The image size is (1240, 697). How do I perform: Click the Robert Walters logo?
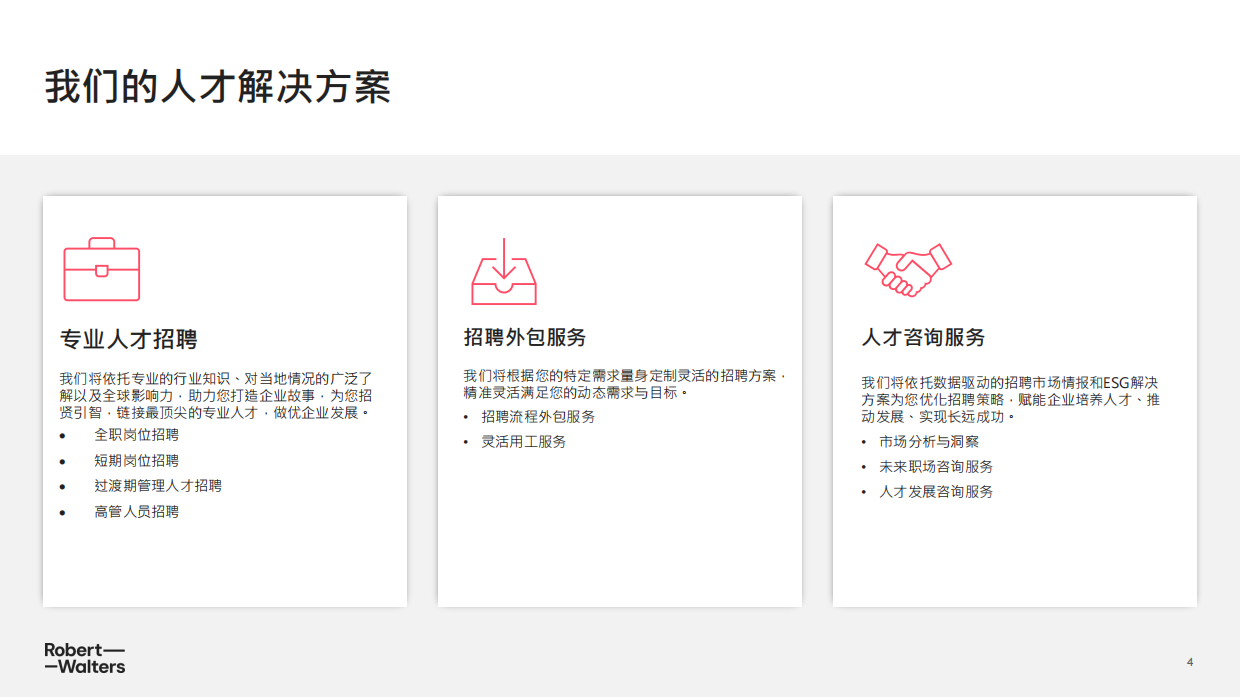click(x=85, y=658)
